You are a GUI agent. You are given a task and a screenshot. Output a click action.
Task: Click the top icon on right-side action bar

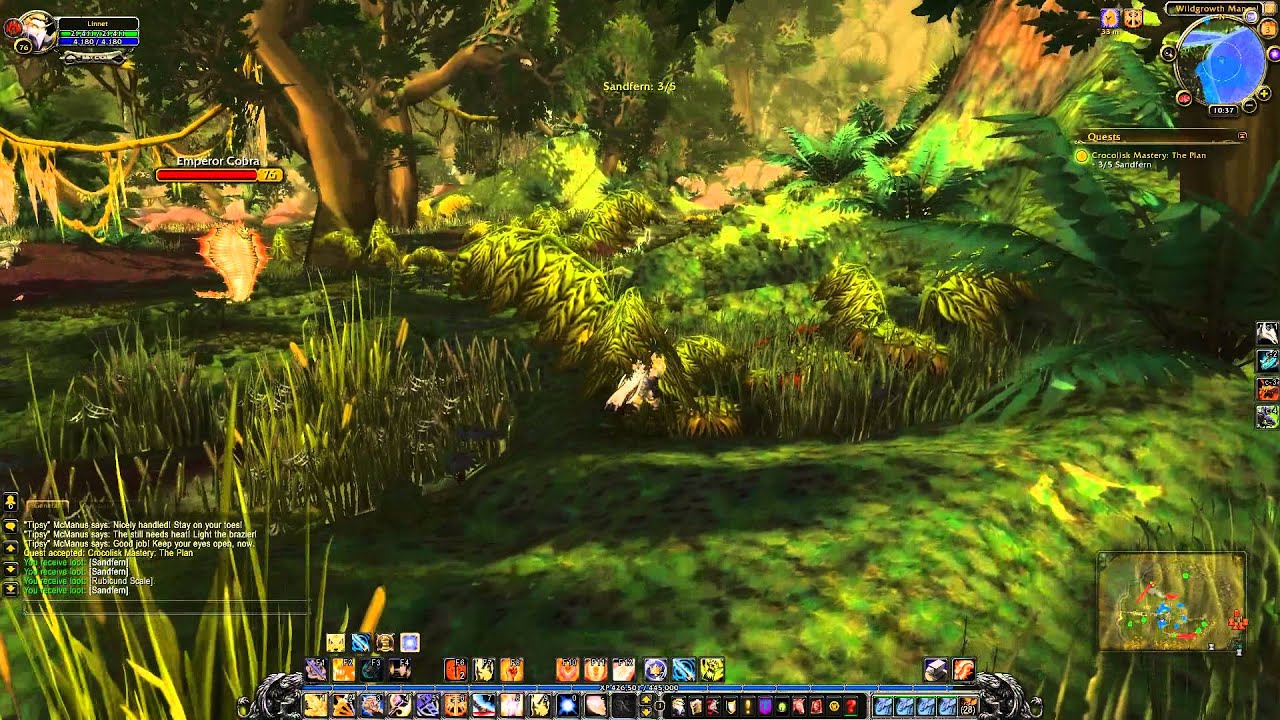click(x=1267, y=332)
